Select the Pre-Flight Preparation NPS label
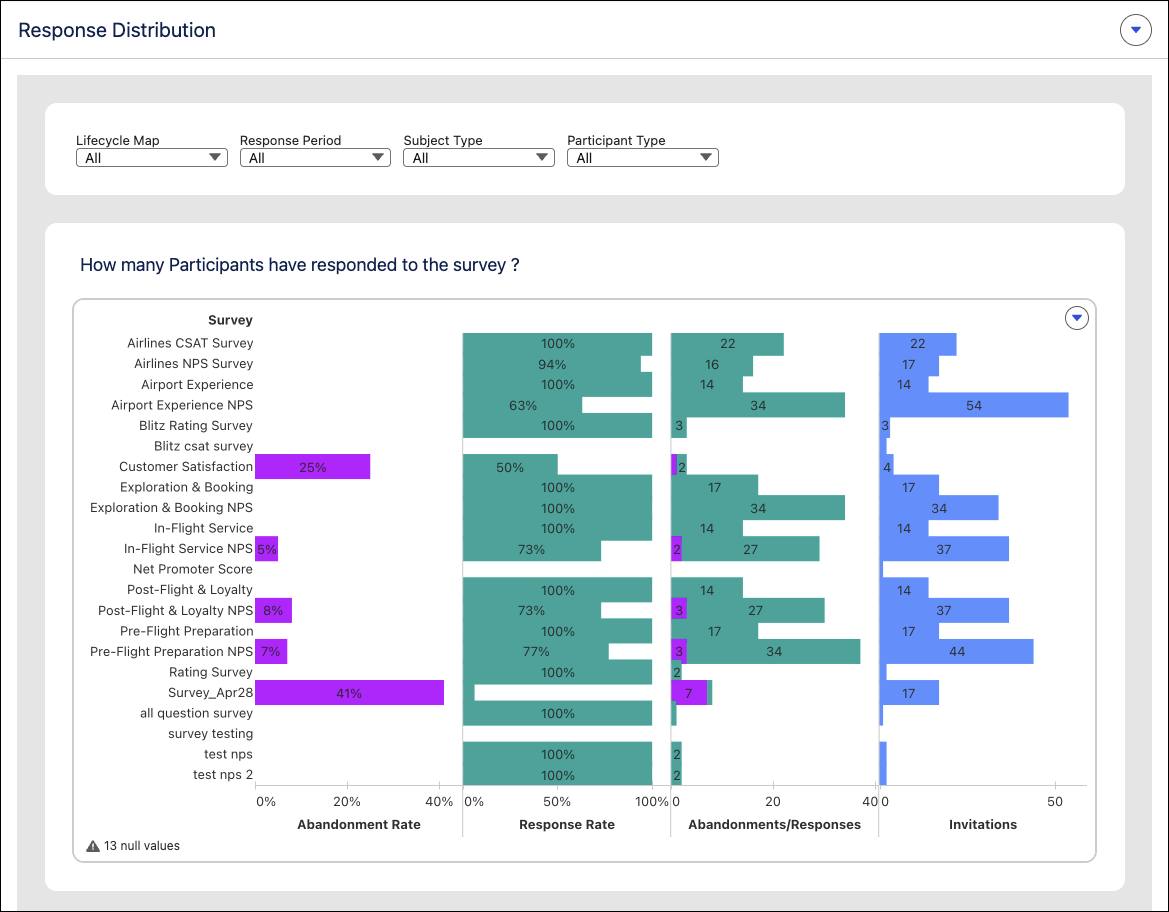This screenshot has height=912, width=1169. tap(171, 652)
